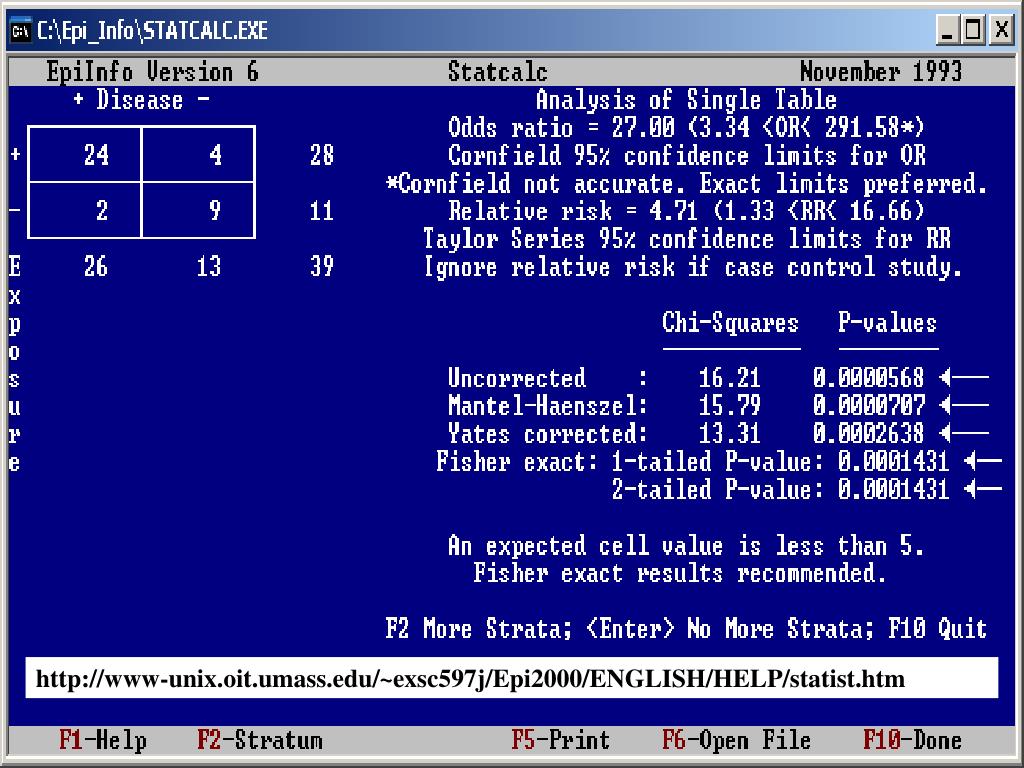
Task: Click F10-Done in the bottom bar
Action: click(x=912, y=740)
